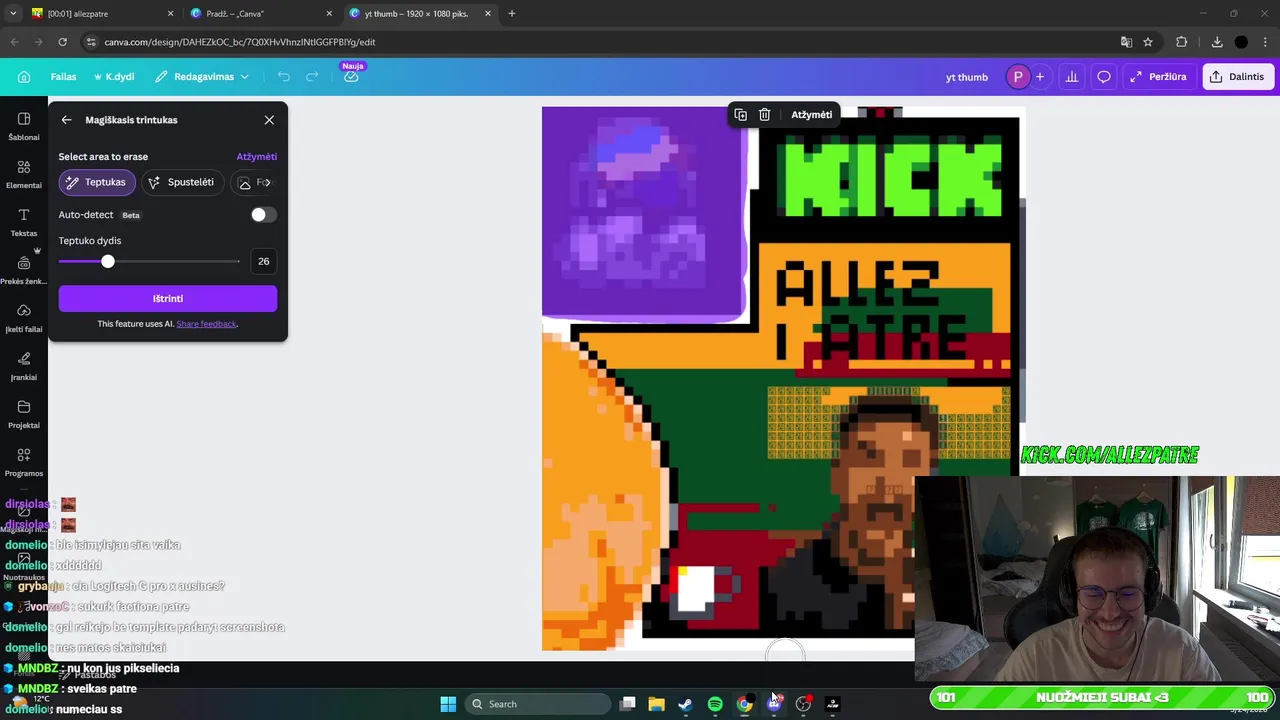Click the purple Atžymėti link in panel

click(x=257, y=157)
